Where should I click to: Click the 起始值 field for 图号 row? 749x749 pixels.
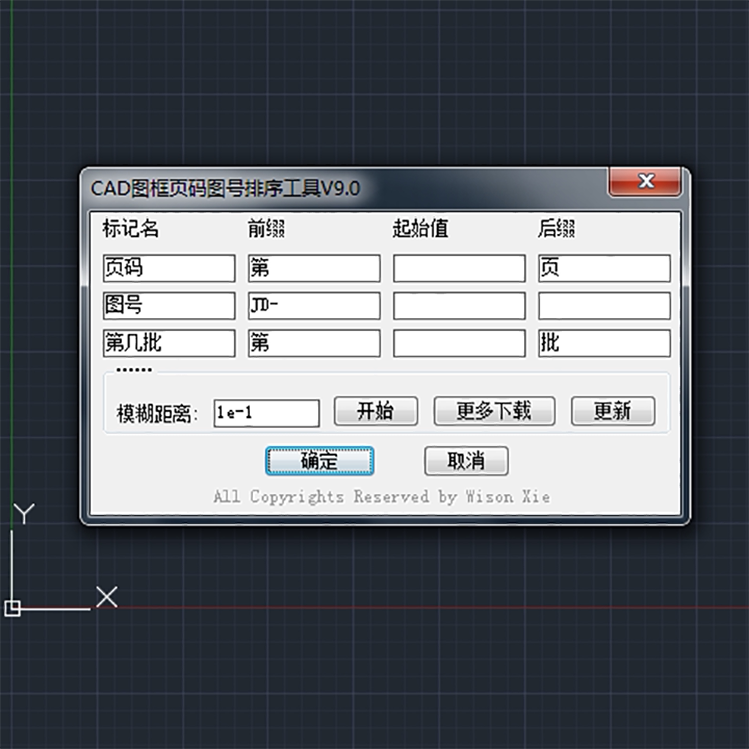click(x=460, y=306)
